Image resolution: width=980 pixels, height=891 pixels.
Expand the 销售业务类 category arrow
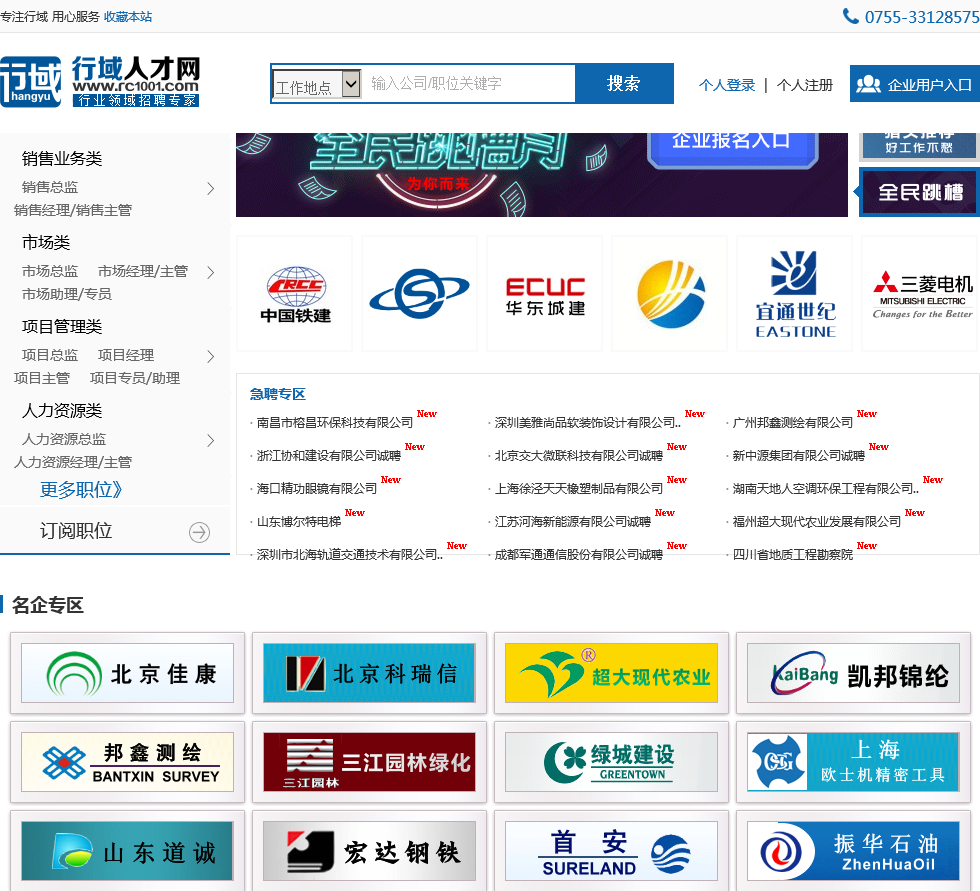[211, 189]
